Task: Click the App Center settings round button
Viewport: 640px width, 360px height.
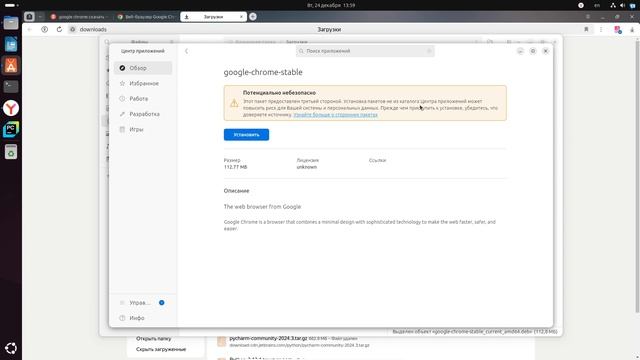Action: point(533,51)
